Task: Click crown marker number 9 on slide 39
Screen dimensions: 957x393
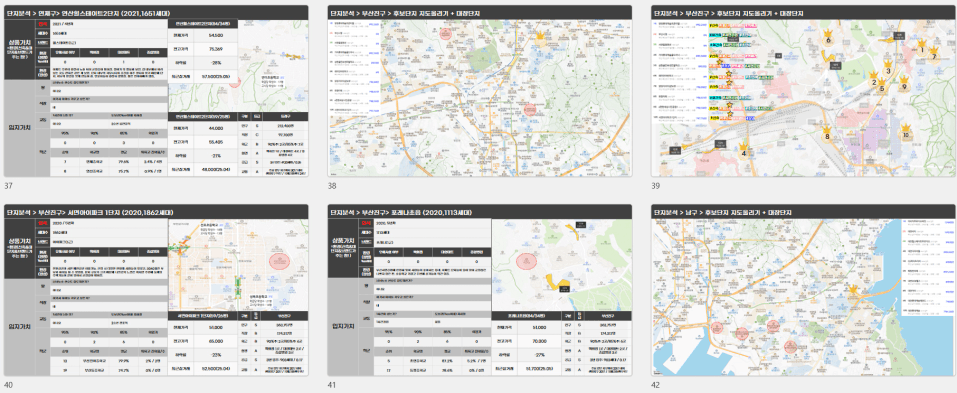Action: [x=905, y=84]
